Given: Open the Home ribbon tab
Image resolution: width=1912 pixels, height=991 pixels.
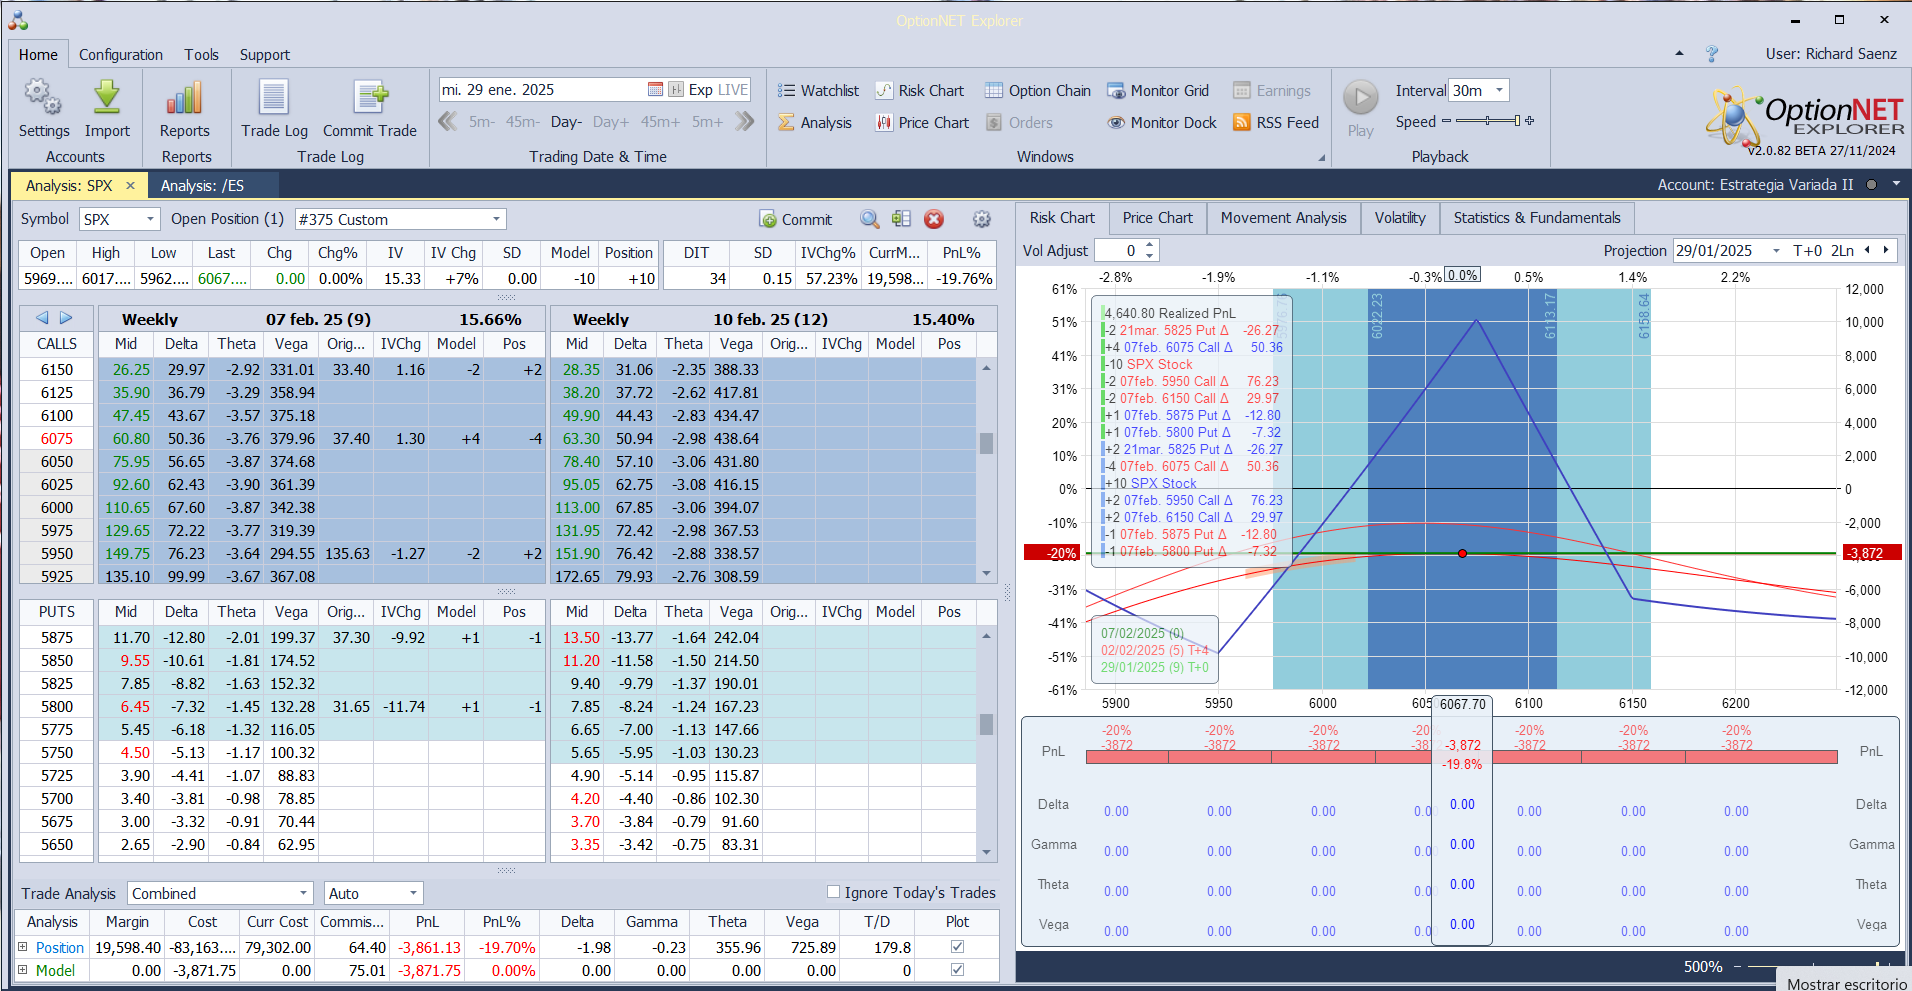Looking at the screenshot, I should coord(38,55).
